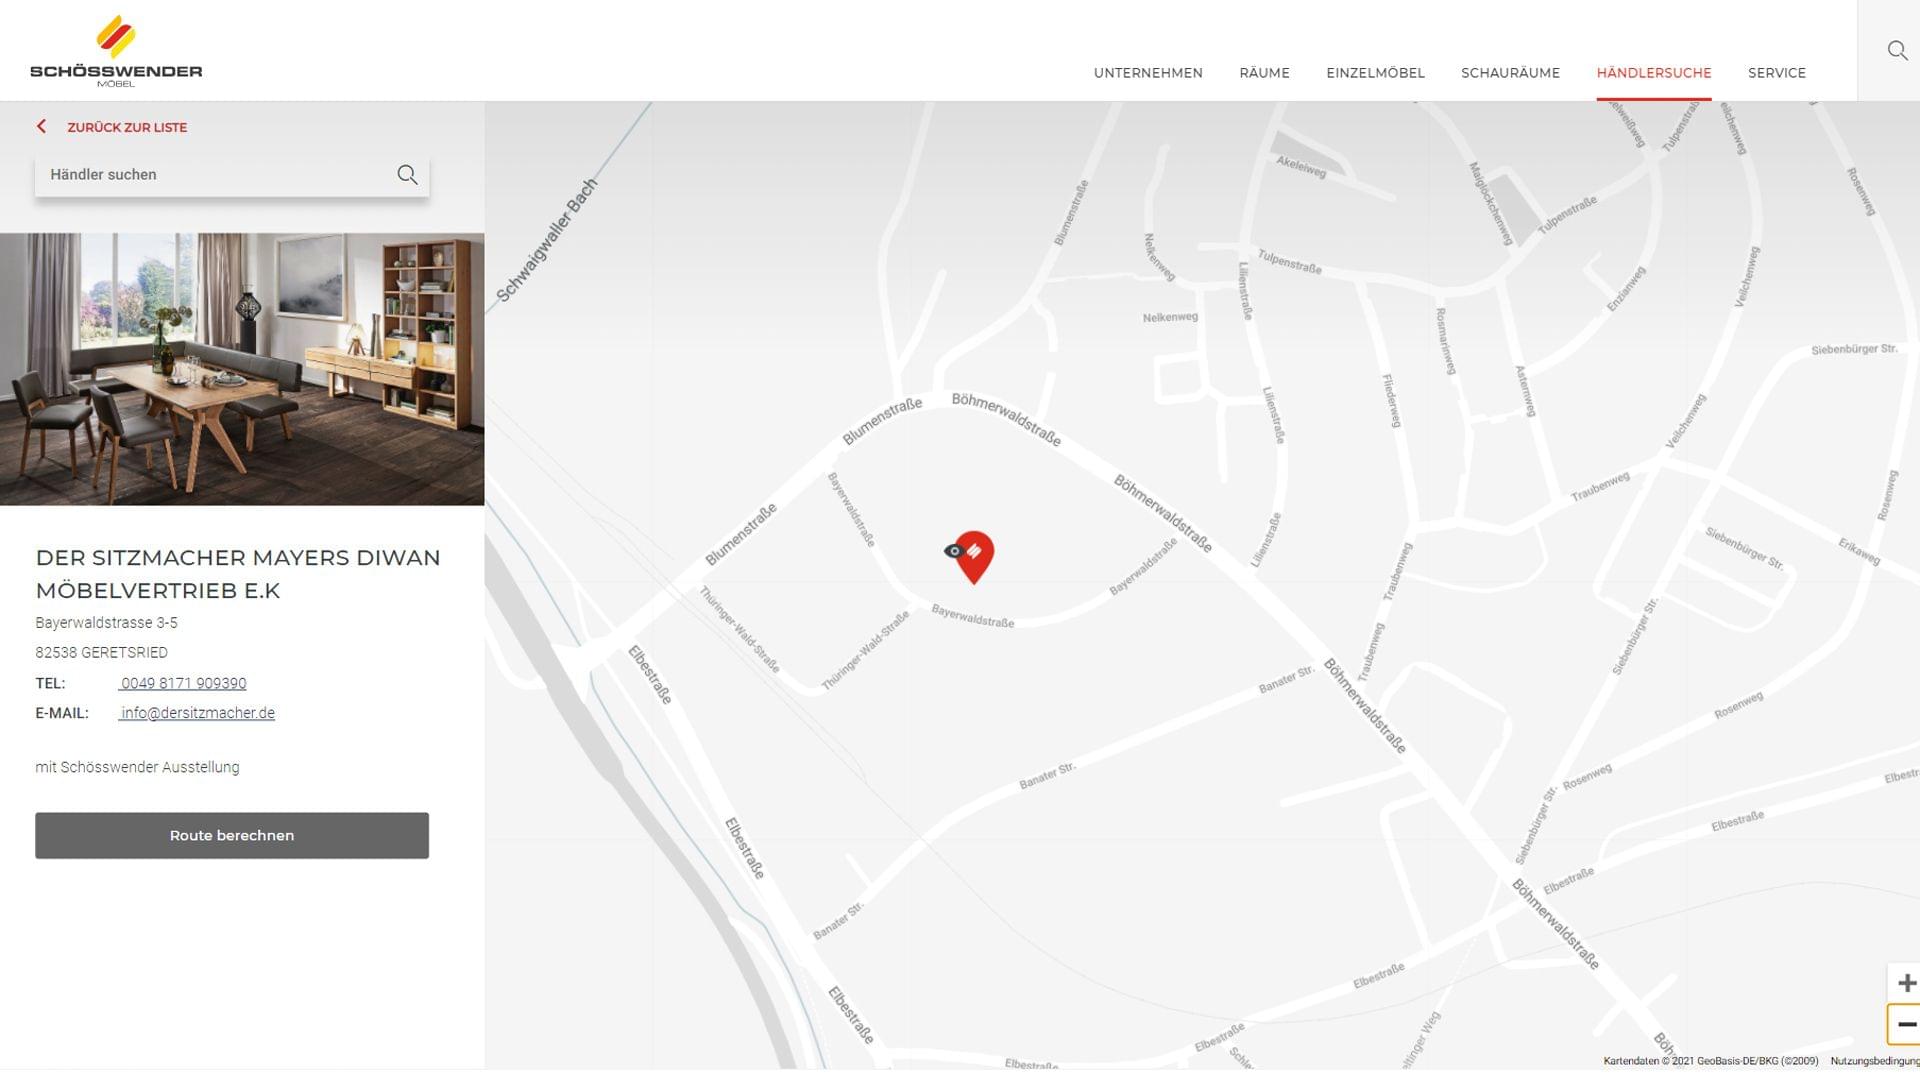The height and width of the screenshot is (1090, 1920).
Task: Open the Räume menu
Action: (1264, 73)
